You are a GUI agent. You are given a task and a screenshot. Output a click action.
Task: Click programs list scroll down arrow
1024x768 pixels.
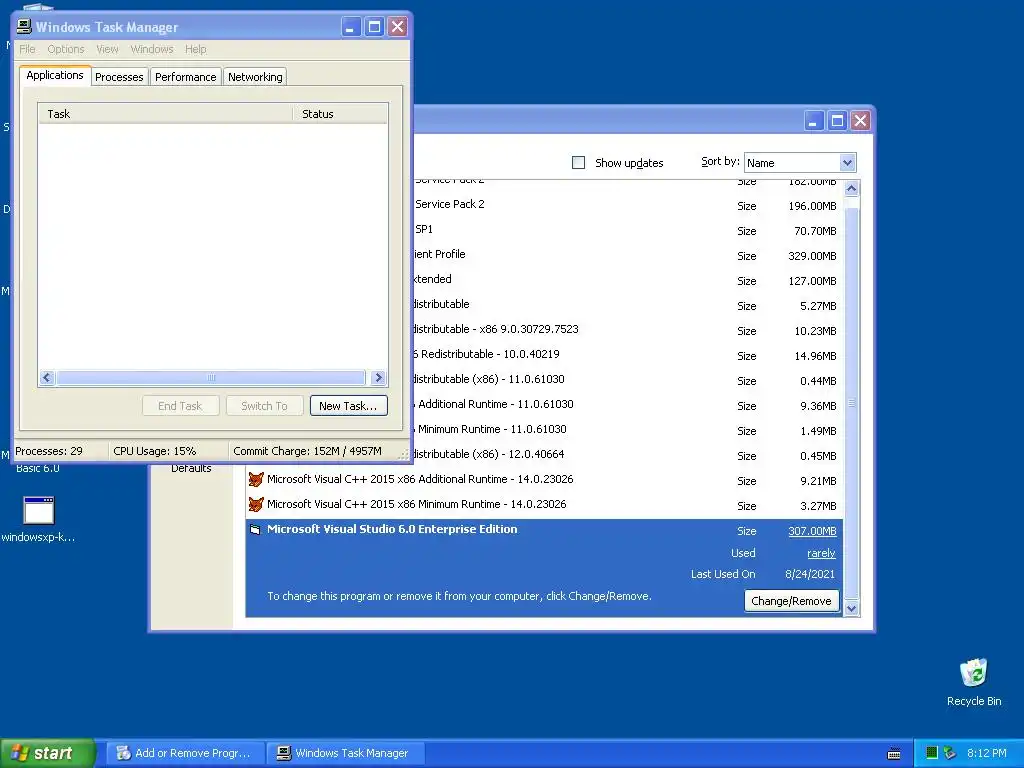[851, 609]
